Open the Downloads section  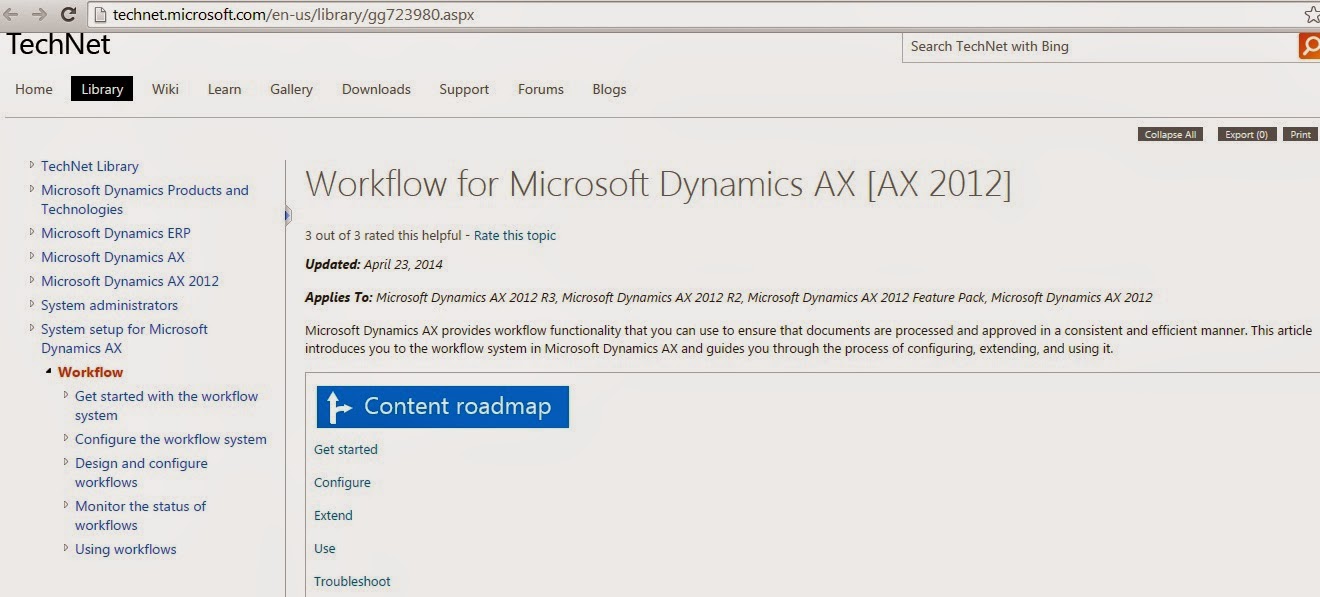click(x=376, y=89)
